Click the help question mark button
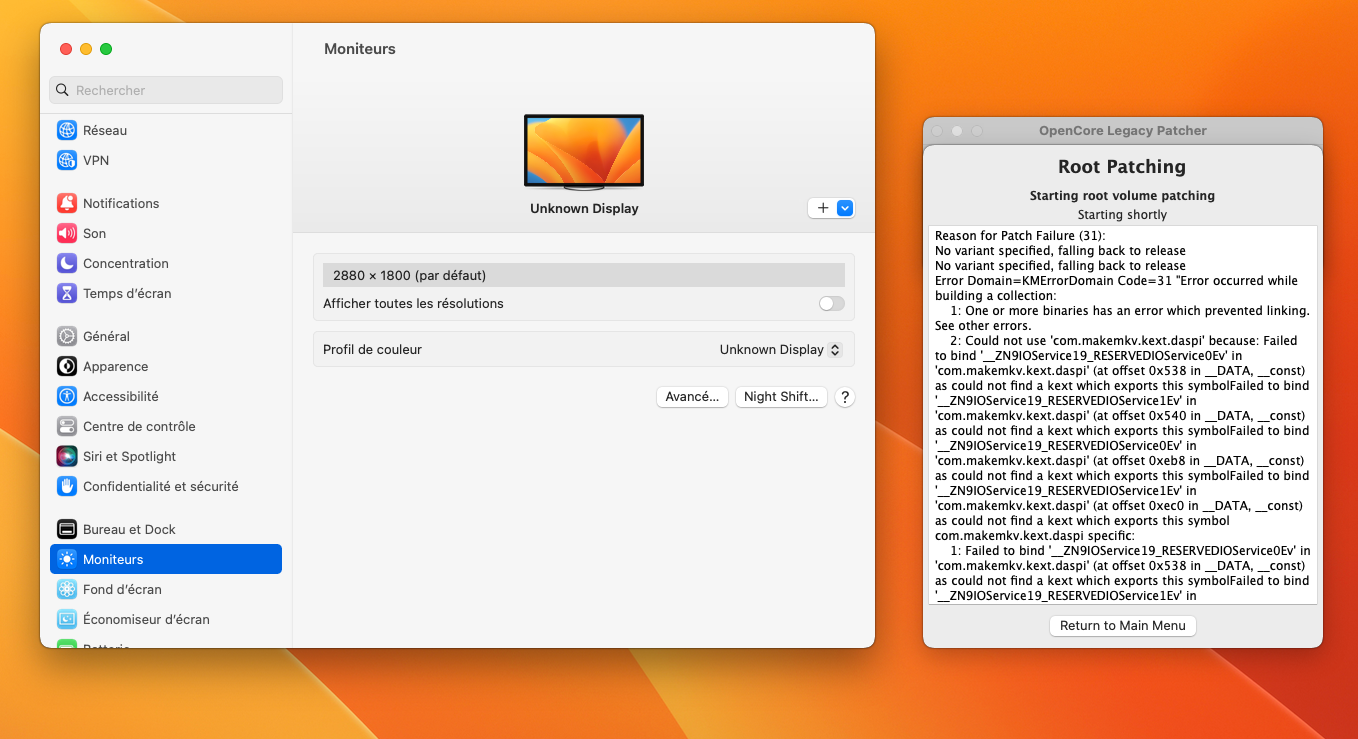Viewport: 1358px width, 739px height. click(845, 397)
